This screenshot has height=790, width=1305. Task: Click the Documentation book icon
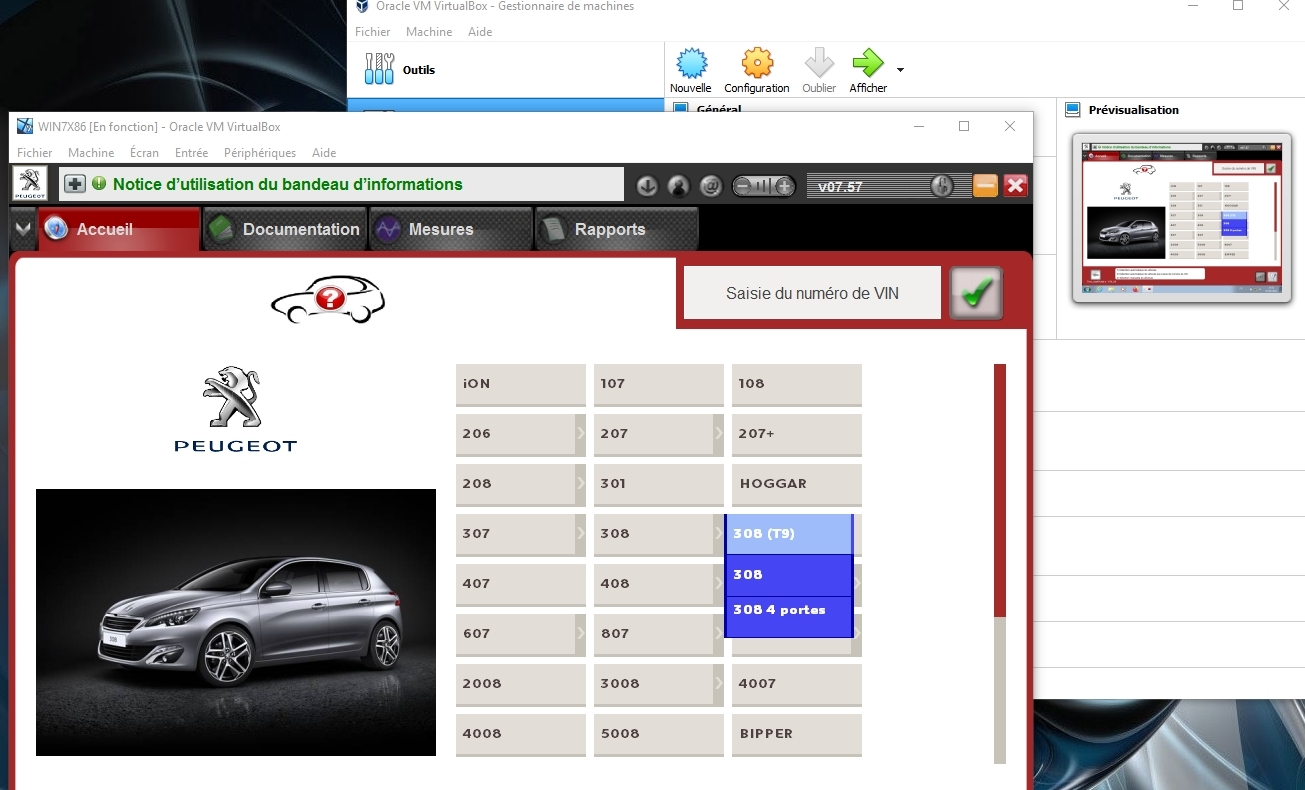[221, 229]
